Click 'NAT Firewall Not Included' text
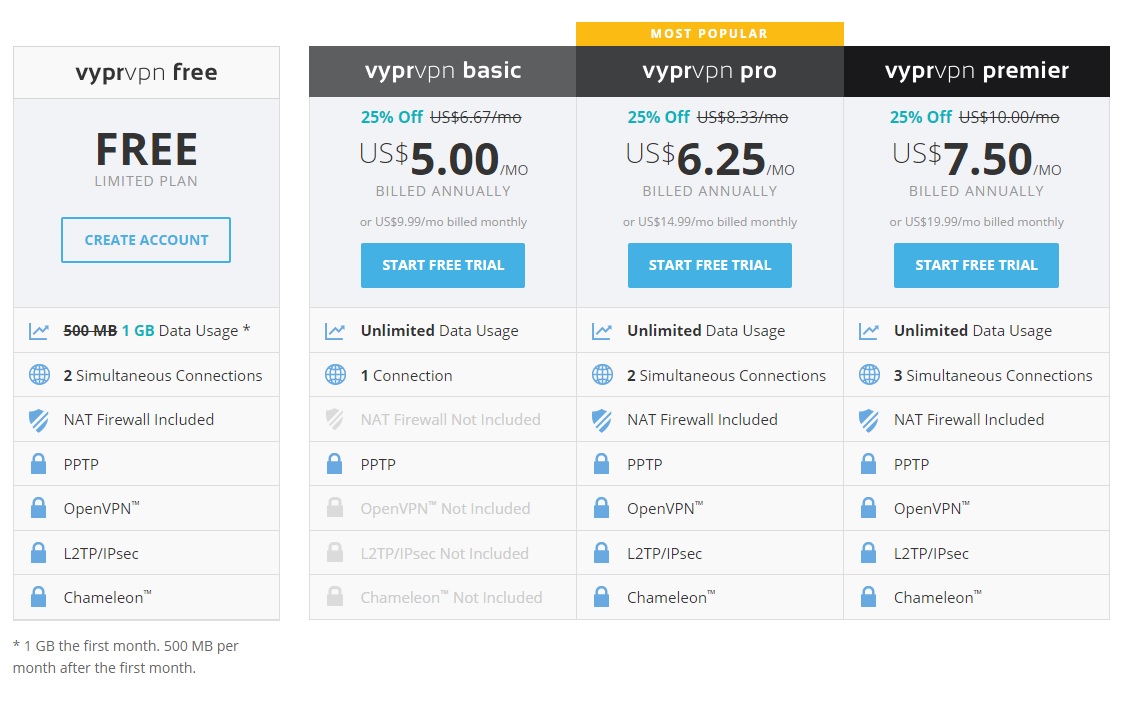Screen dimensions: 1122x707 click(x=451, y=420)
